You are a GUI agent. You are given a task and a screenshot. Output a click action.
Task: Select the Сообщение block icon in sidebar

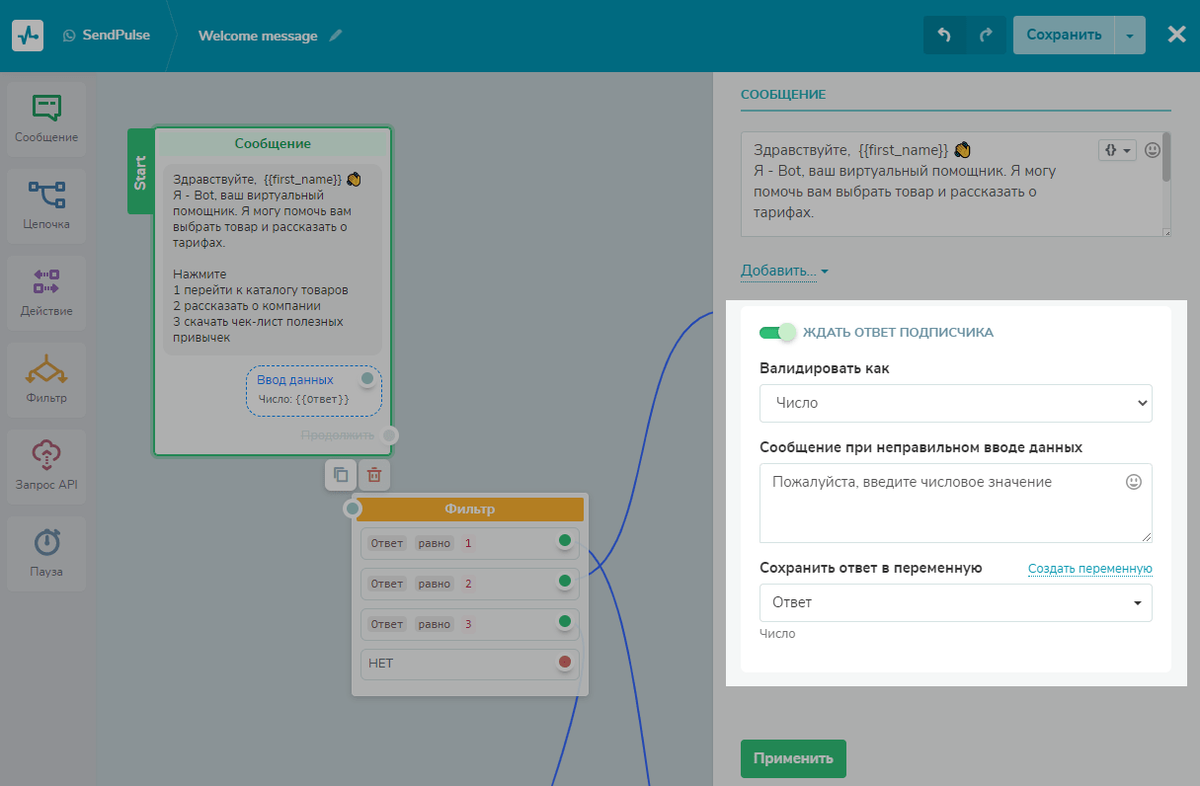(46, 118)
